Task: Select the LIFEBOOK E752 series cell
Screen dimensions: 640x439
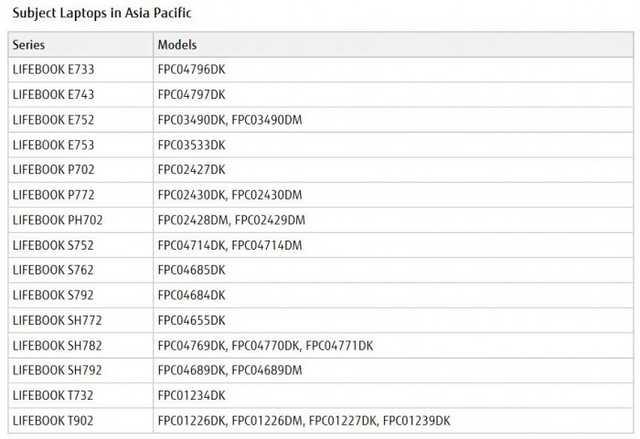Action: (x=53, y=120)
